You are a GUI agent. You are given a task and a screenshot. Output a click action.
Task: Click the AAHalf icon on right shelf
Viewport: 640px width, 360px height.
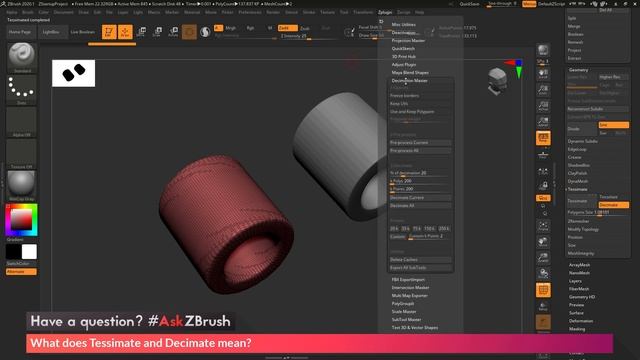click(x=543, y=122)
